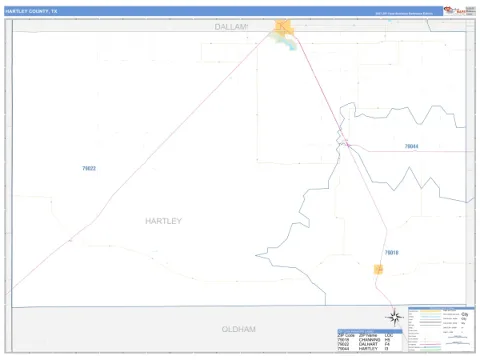This screenshot has width=480, height=360.
Task: Click the road junction at Hartley town
Action: click(x=348, y=145)
